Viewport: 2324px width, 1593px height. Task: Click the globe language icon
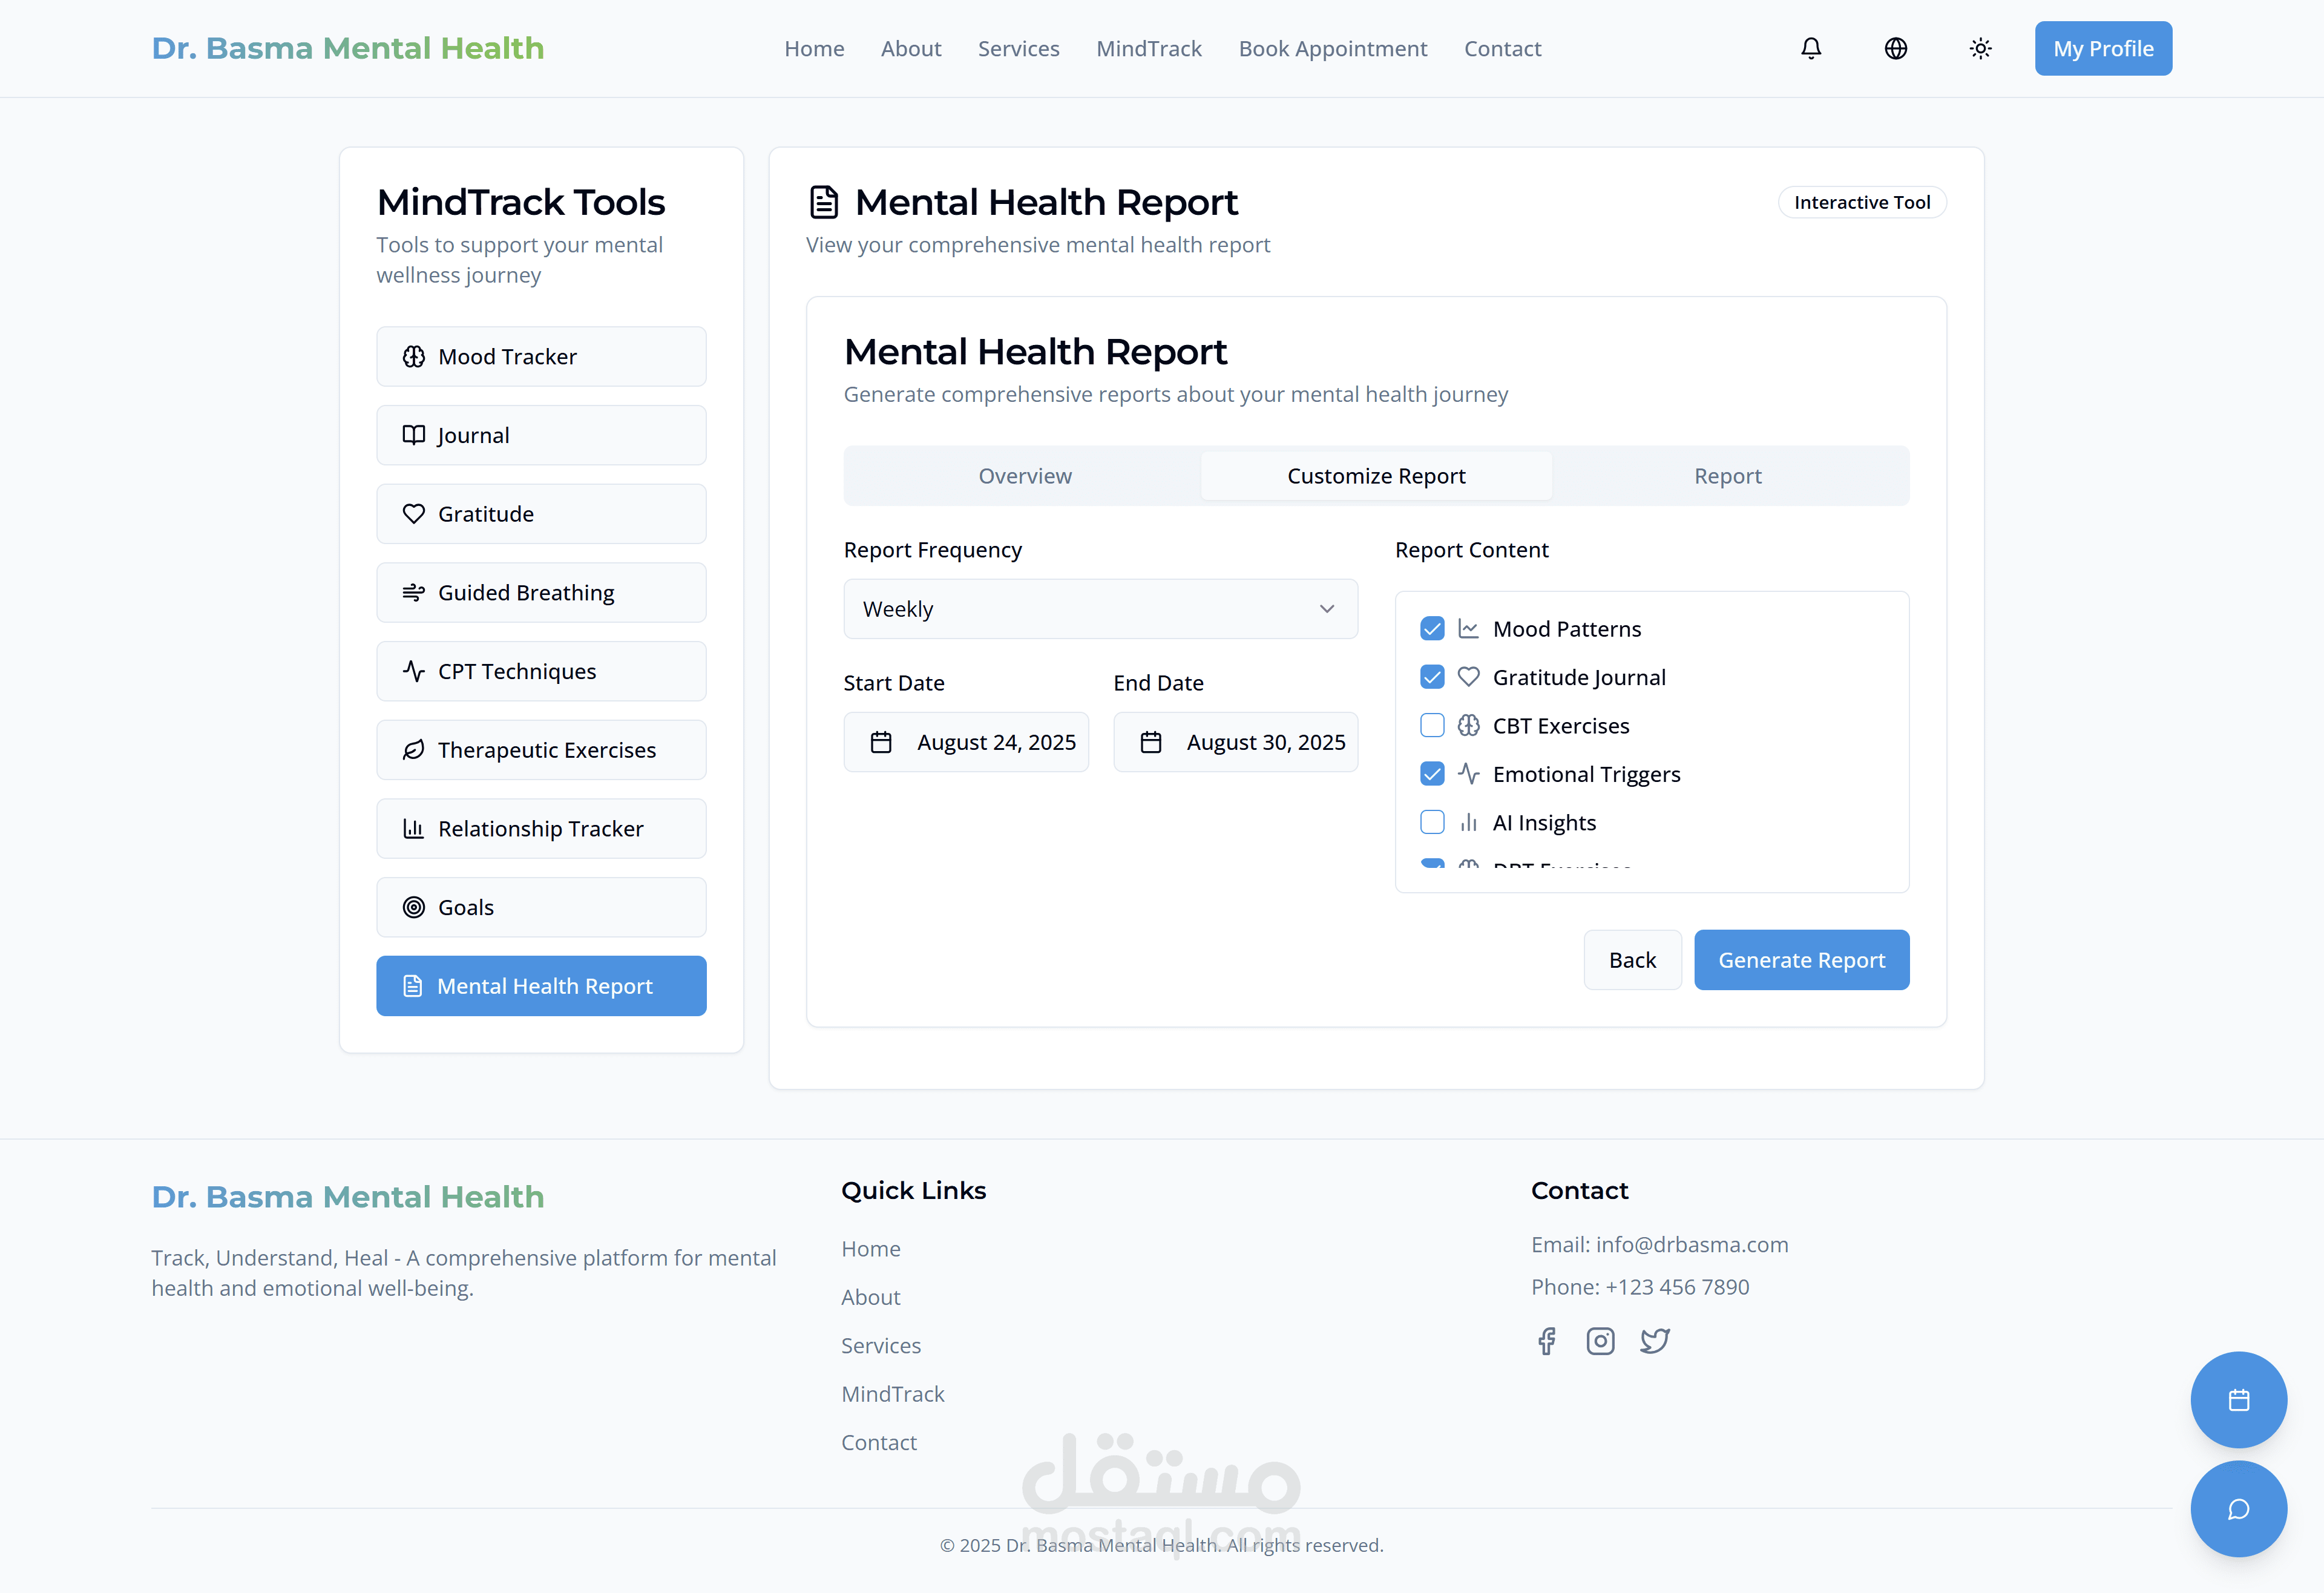click(1896, 48)
